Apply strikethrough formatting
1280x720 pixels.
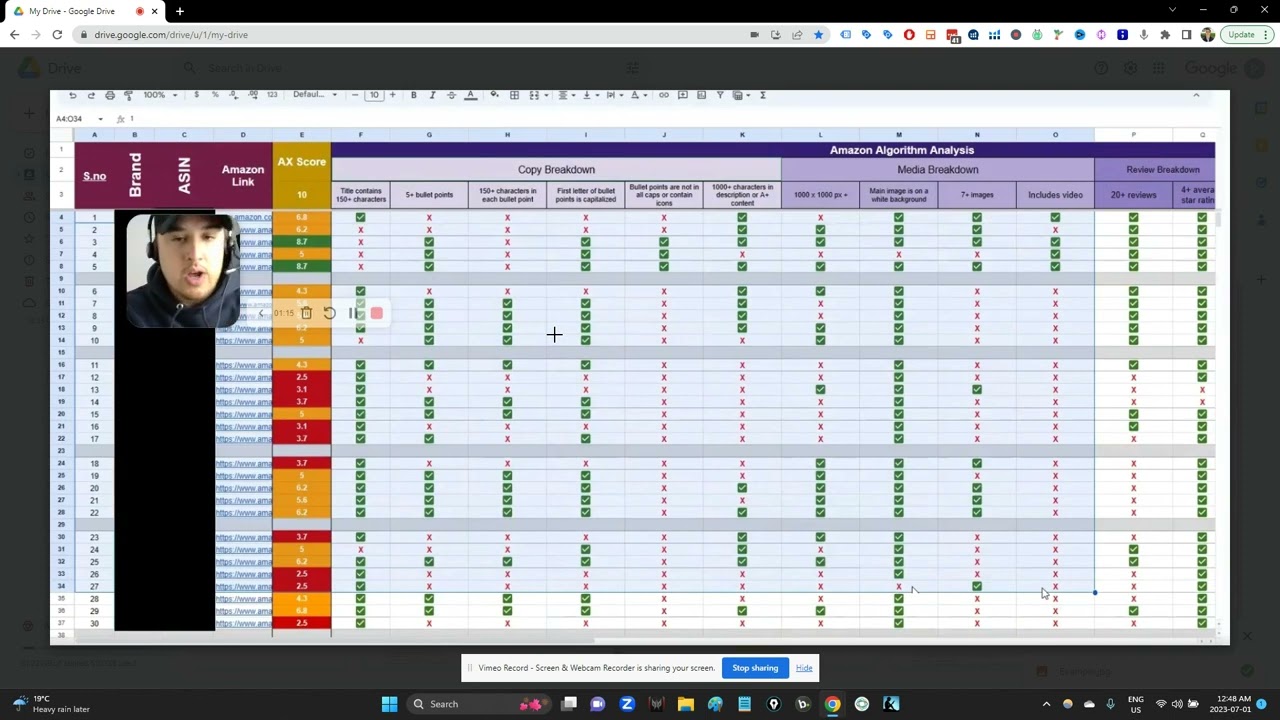451,95
